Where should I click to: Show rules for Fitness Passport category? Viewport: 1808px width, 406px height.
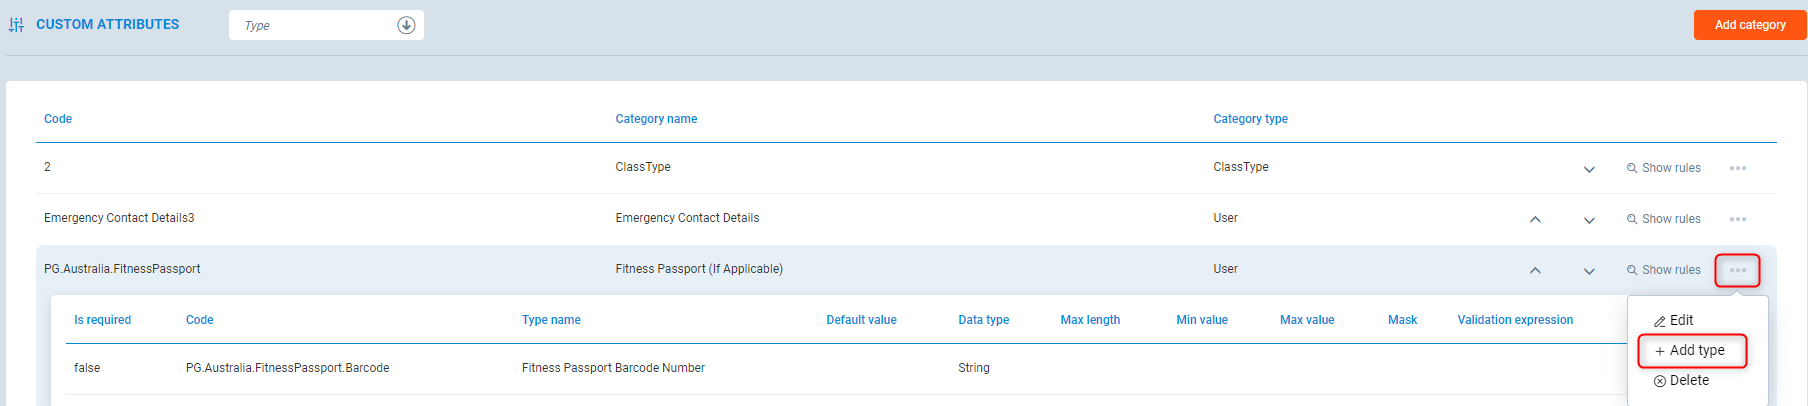click(1663, 270)
